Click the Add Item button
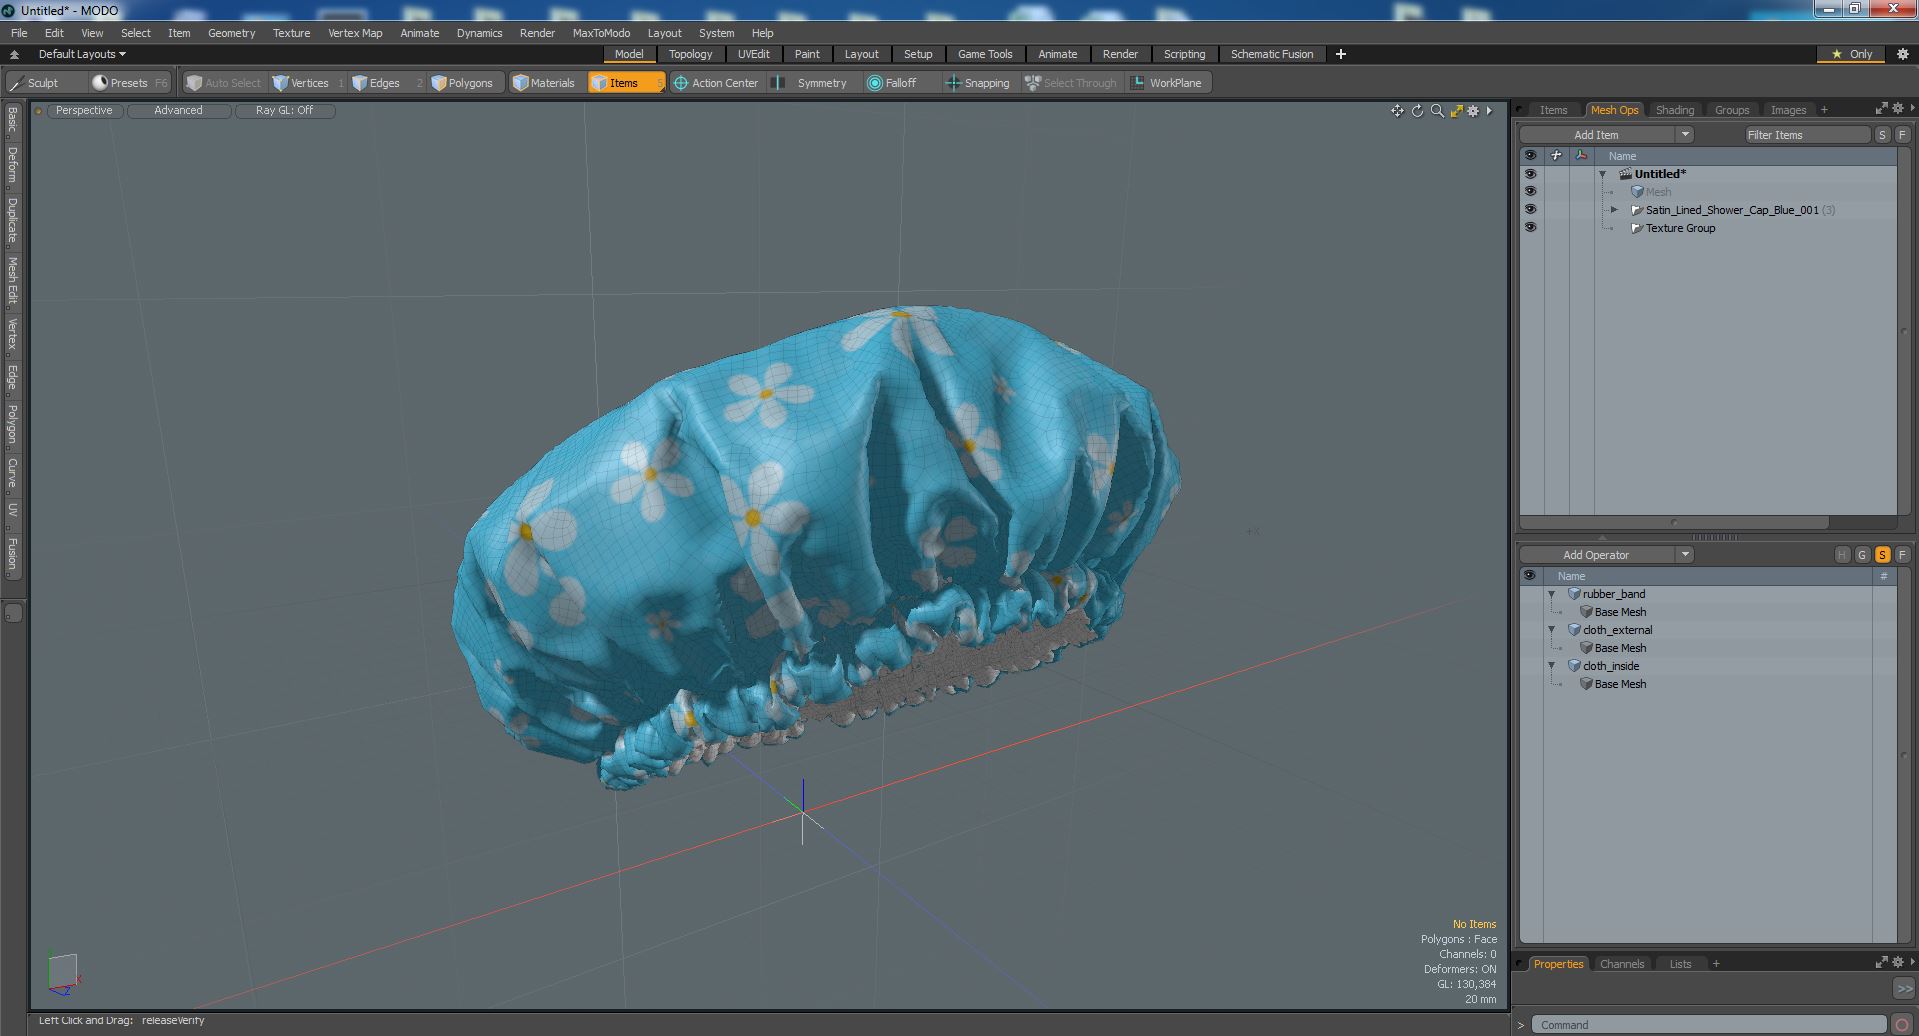 [1596, 135]
